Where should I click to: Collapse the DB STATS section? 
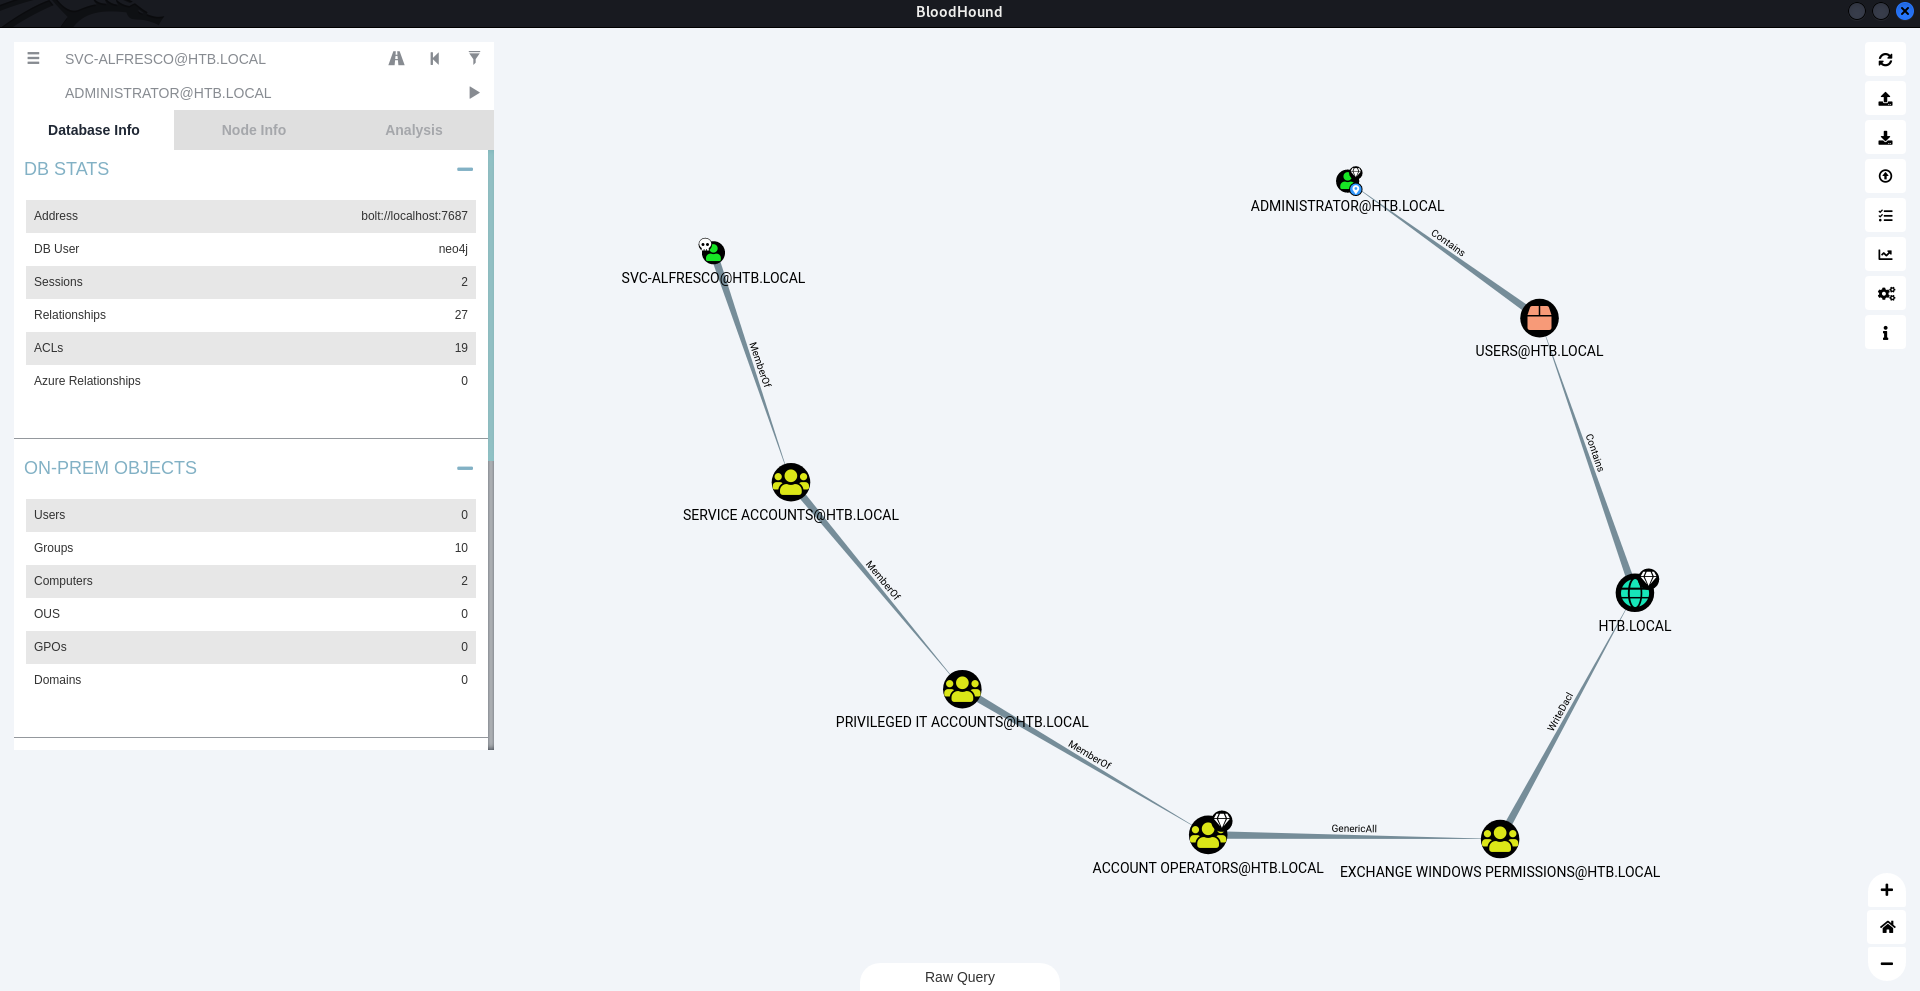(464, 170)
